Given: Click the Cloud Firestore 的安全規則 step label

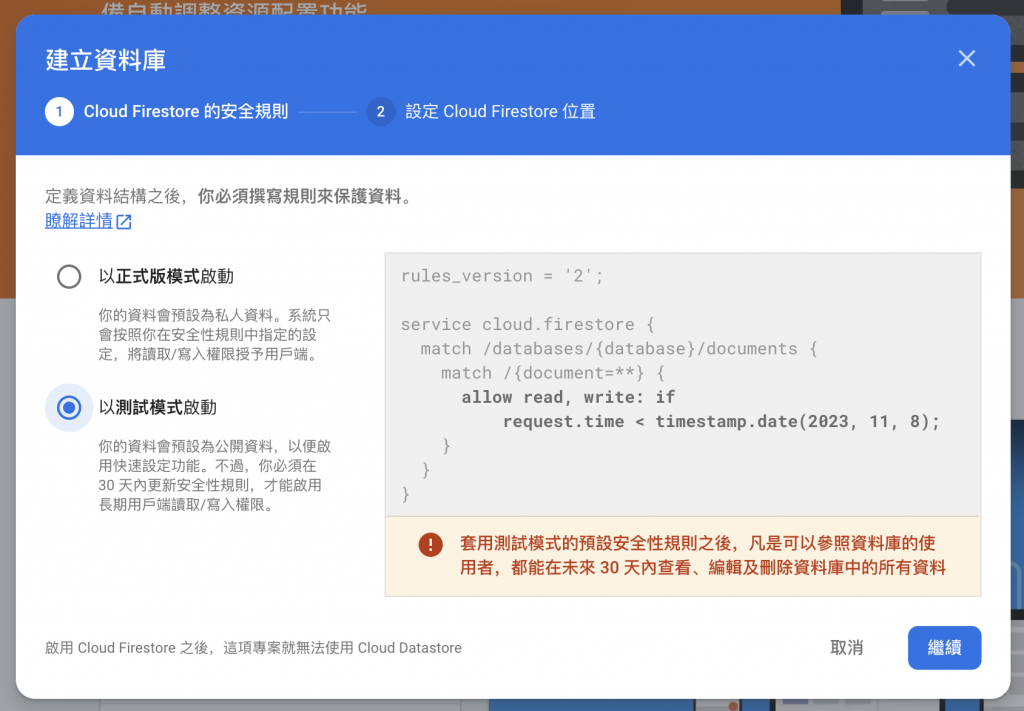Looking at the screenshot, I should pos(185,112).
